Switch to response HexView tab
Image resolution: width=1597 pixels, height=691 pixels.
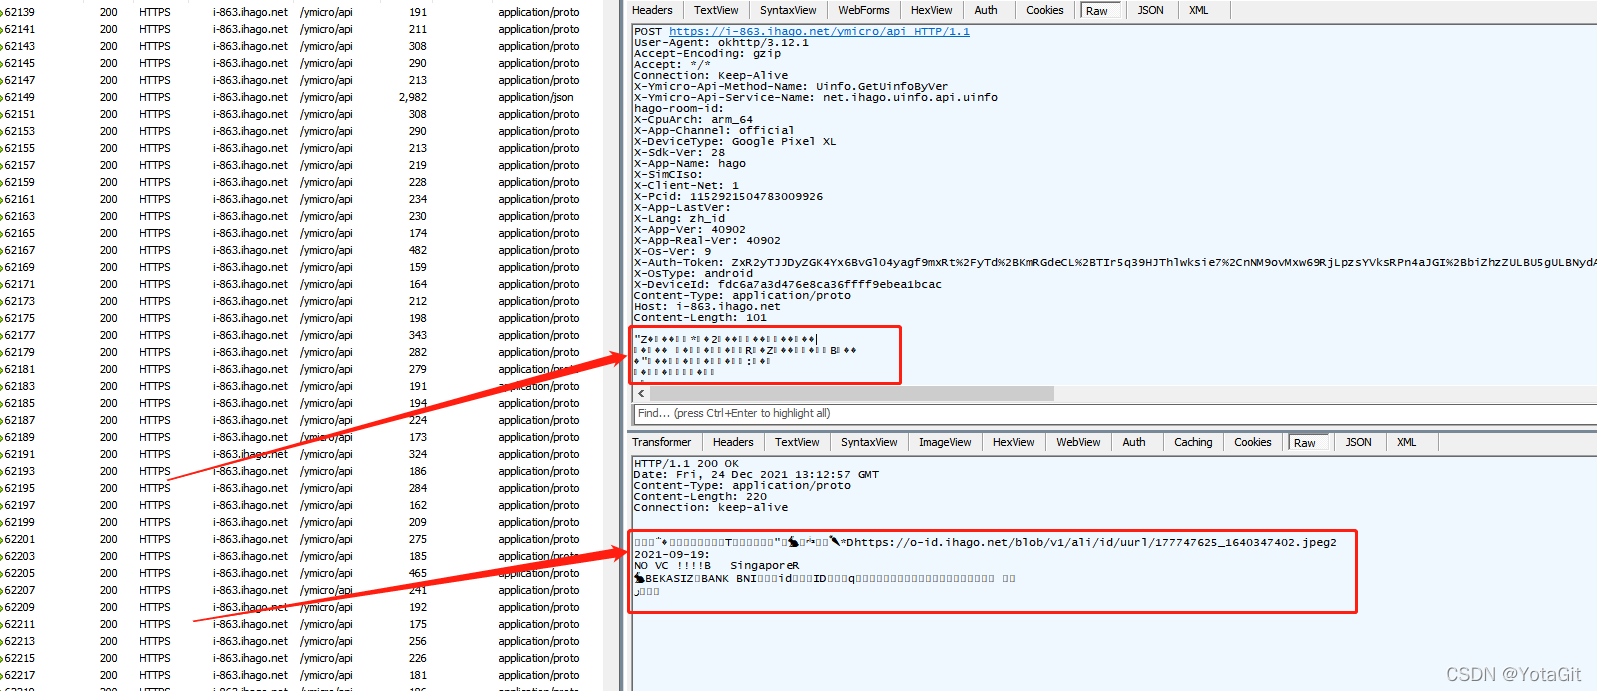1013,442
